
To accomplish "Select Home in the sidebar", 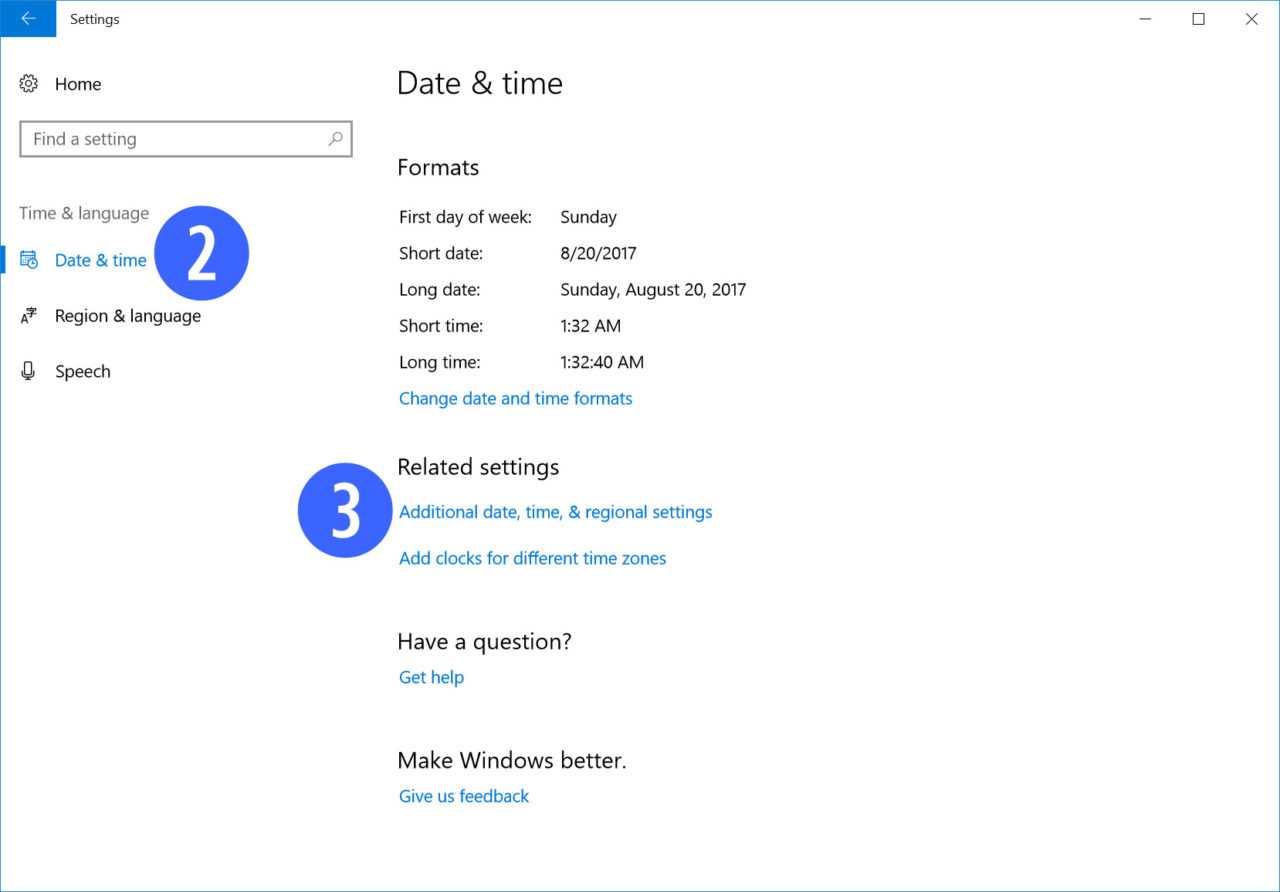I will pyautogui.click(x=78, y=84).
